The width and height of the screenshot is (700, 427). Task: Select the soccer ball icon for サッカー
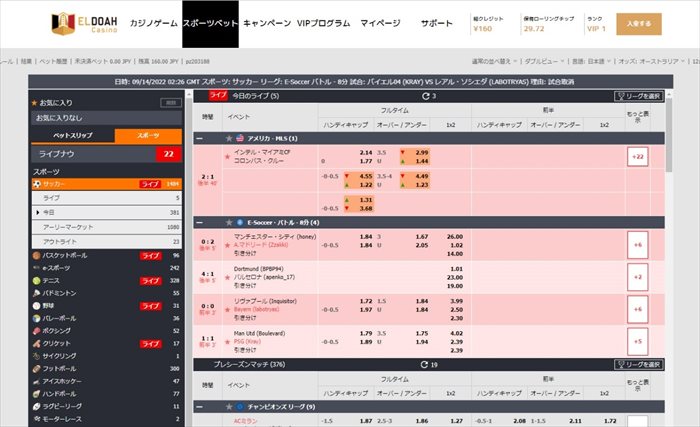(x=37, y=184)
